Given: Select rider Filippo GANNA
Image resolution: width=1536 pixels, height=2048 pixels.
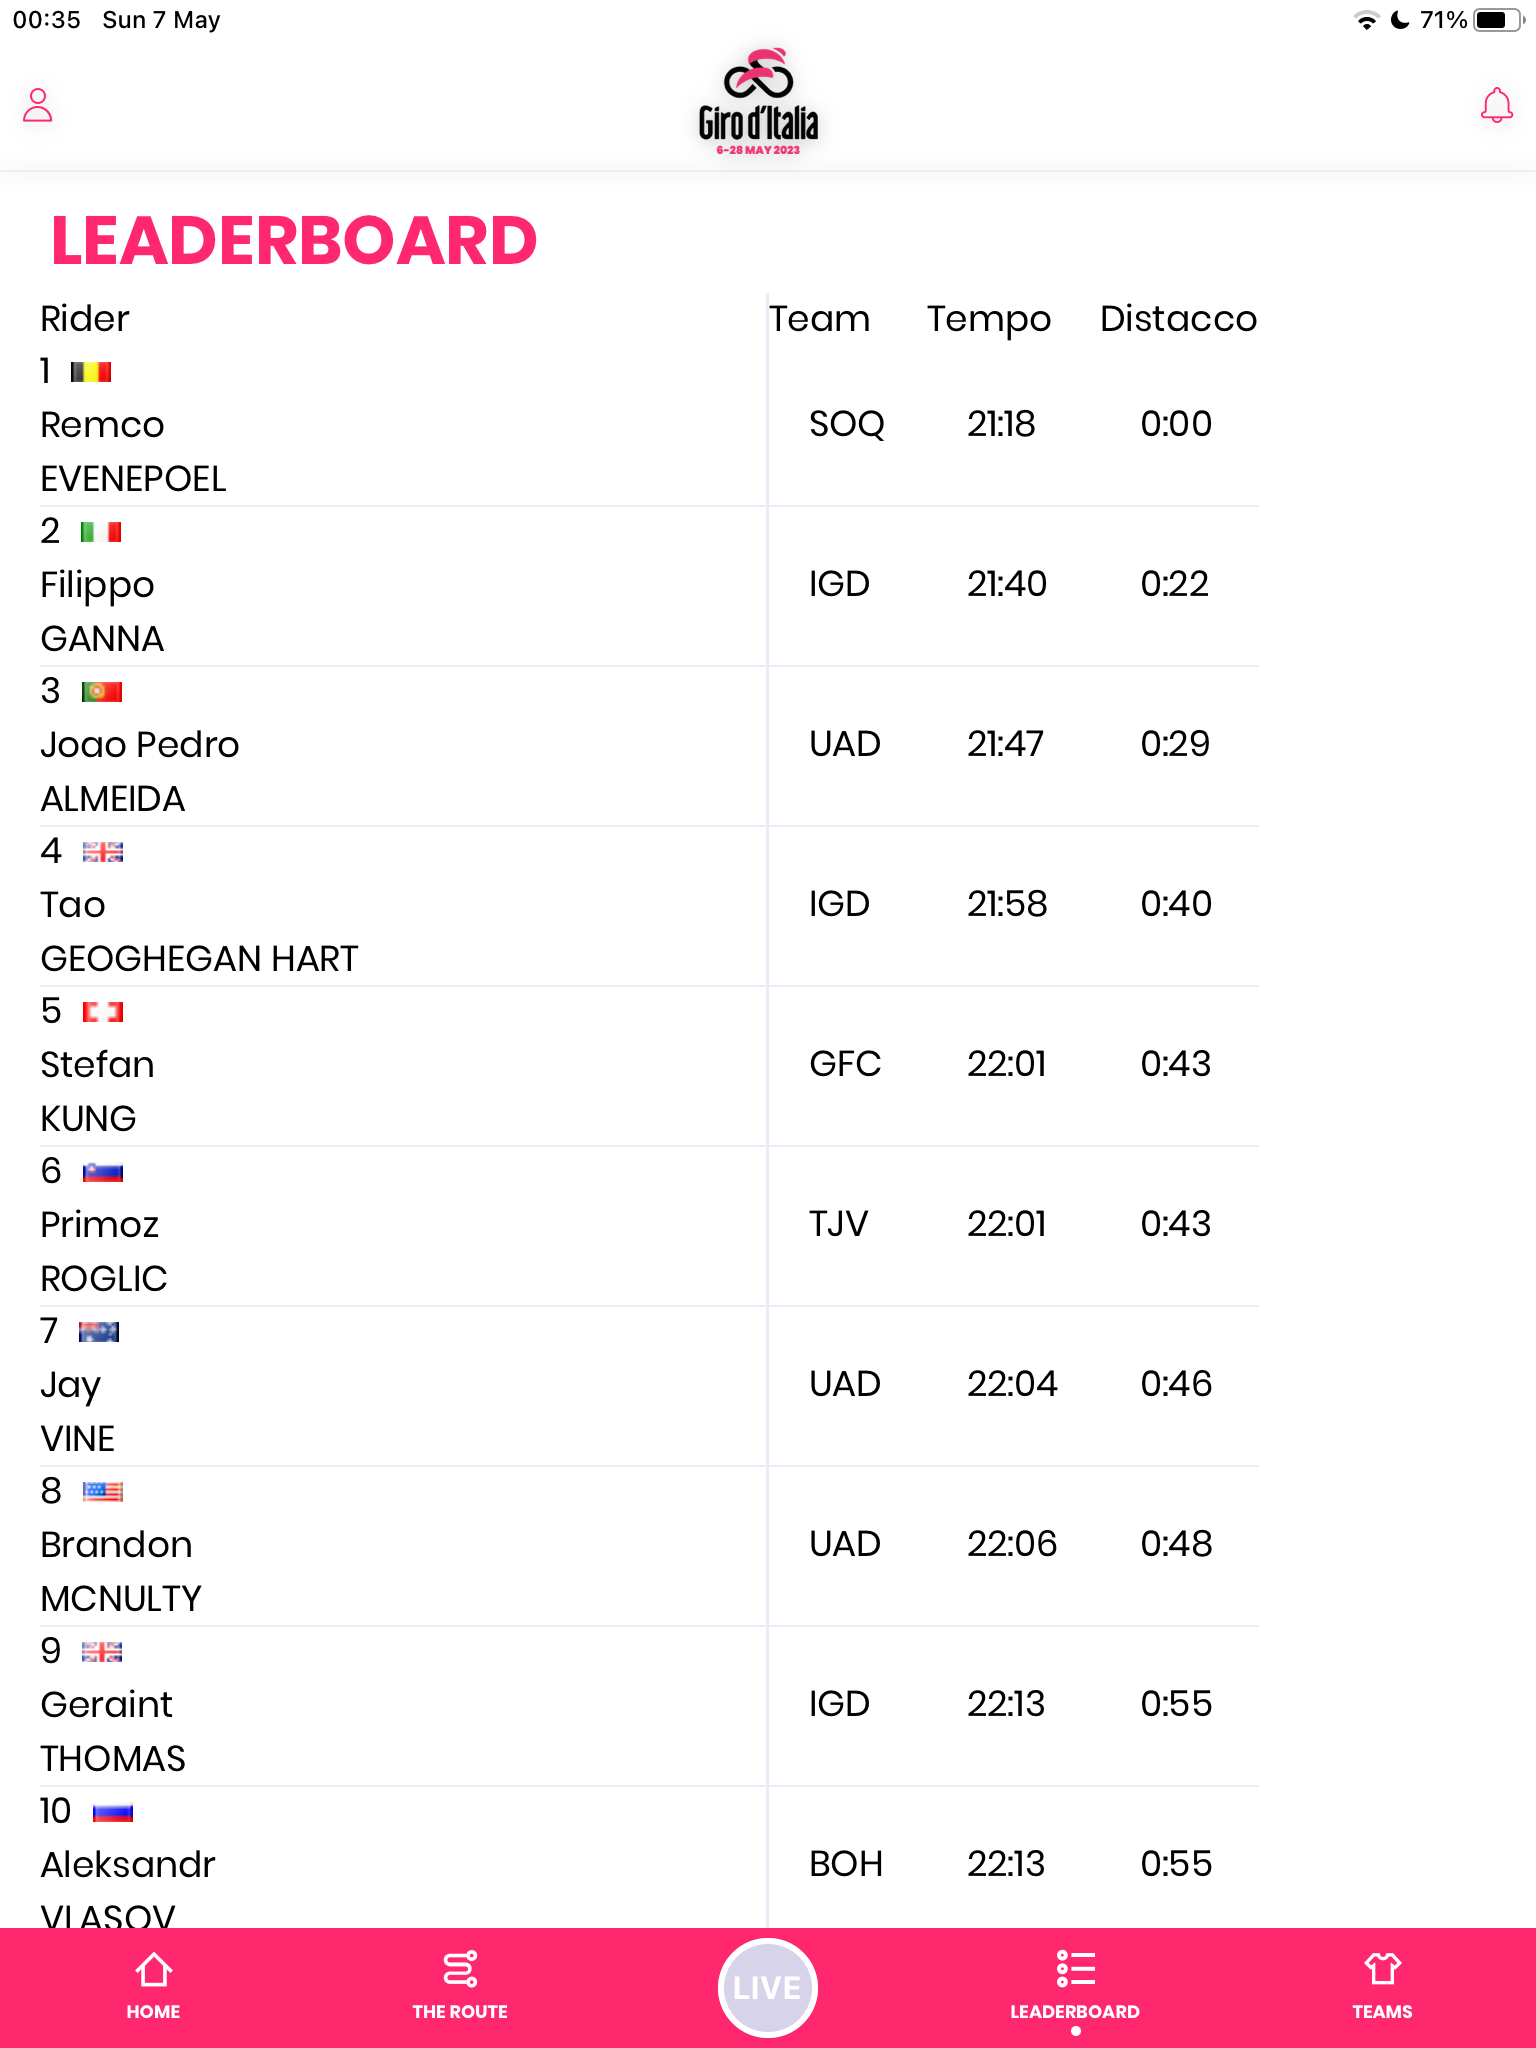Looking at the screenshot, I should (x=102, y=611).
